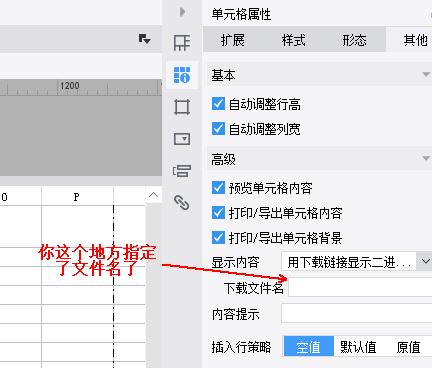
Task: Click the 显示内容 label
Action: (236, 262)
